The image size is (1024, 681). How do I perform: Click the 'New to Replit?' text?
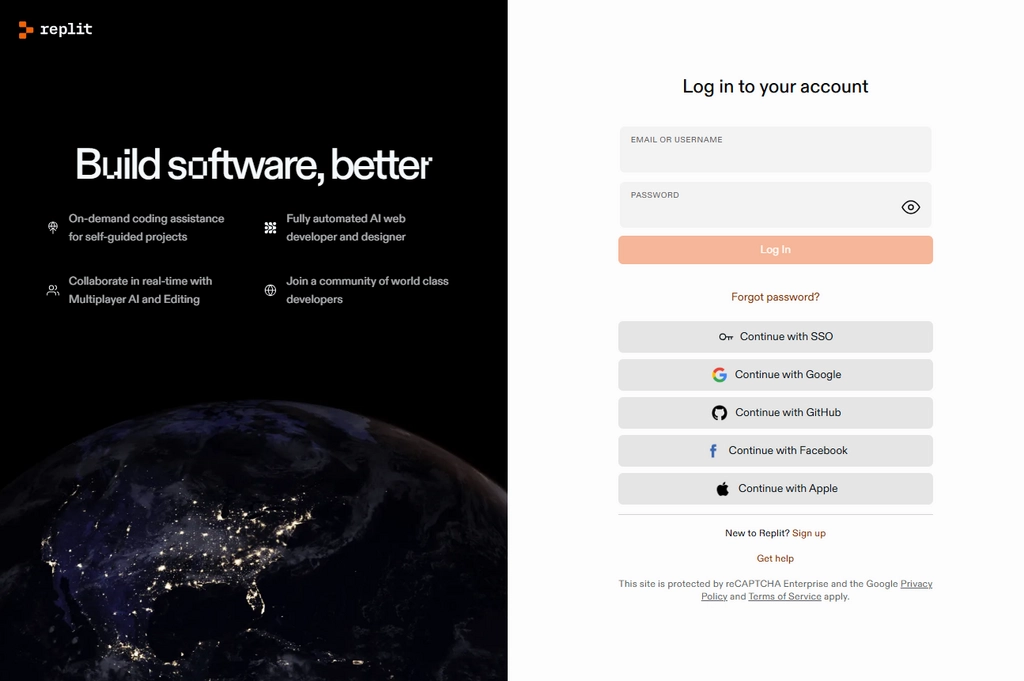click(x=757, y=533)
